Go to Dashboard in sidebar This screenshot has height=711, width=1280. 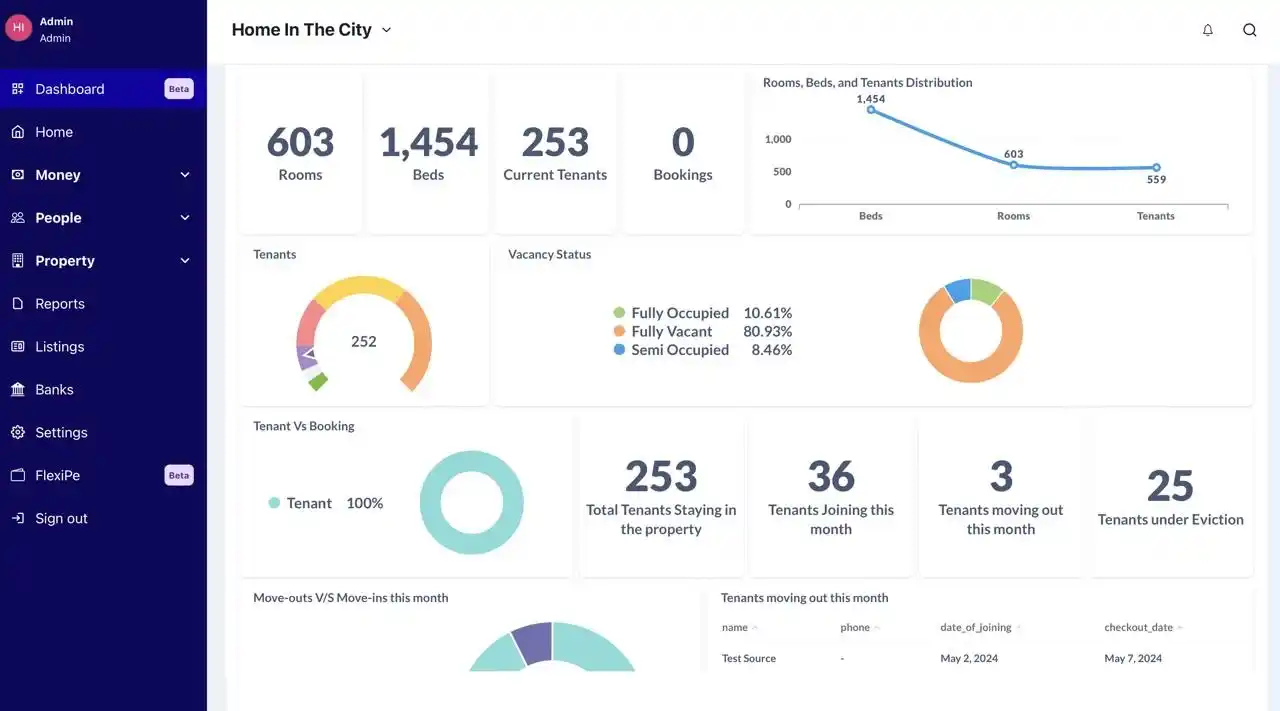(x=70, y=89)
